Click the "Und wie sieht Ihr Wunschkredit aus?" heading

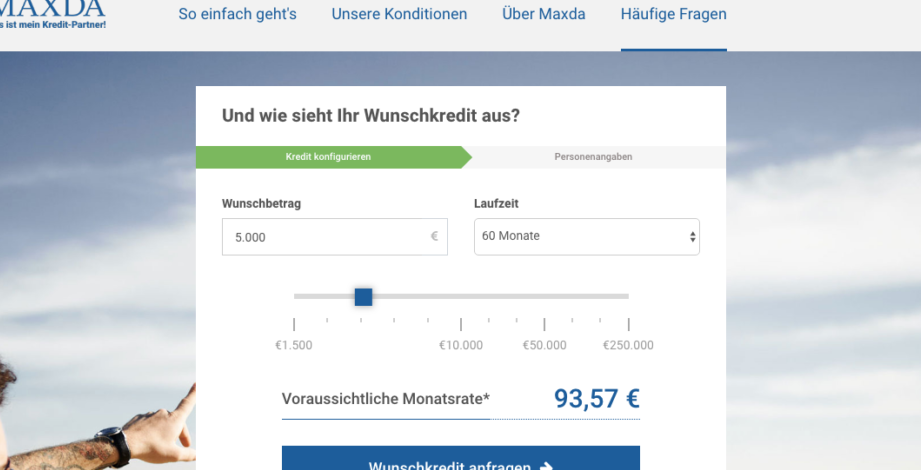370,115
